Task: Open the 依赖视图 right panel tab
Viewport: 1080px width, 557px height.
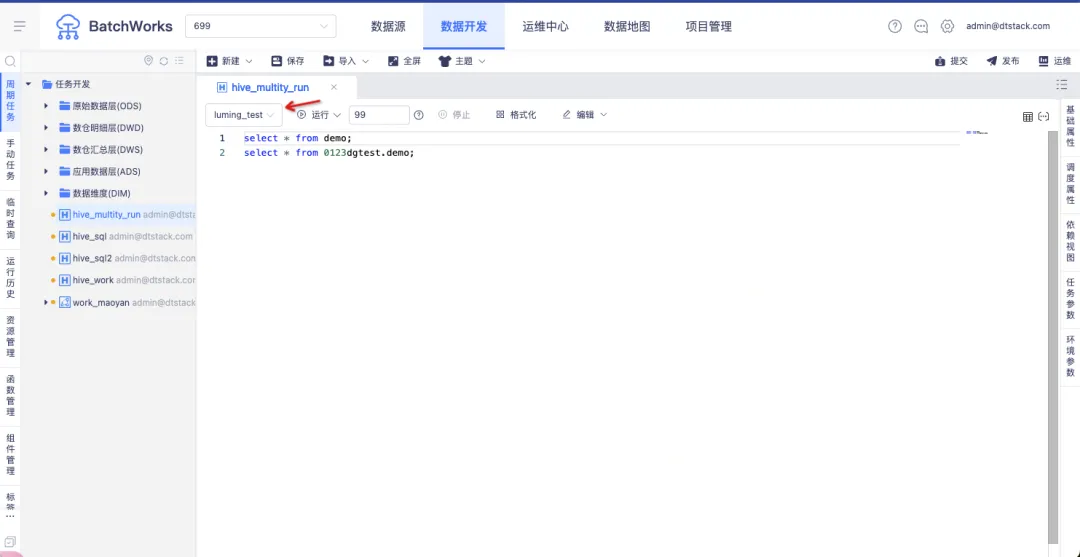Action: tap(1070, 241)
